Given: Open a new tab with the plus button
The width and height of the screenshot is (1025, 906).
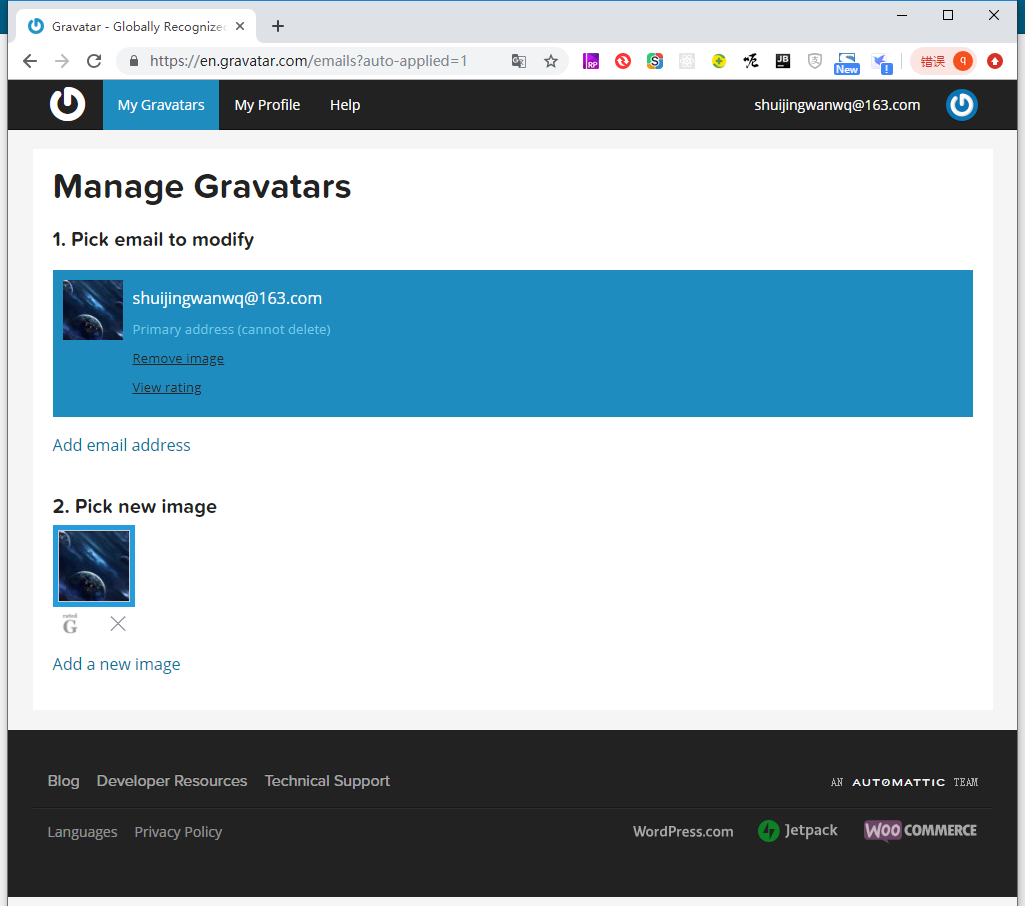Looking at the screenshot, I should coord(278,26).
